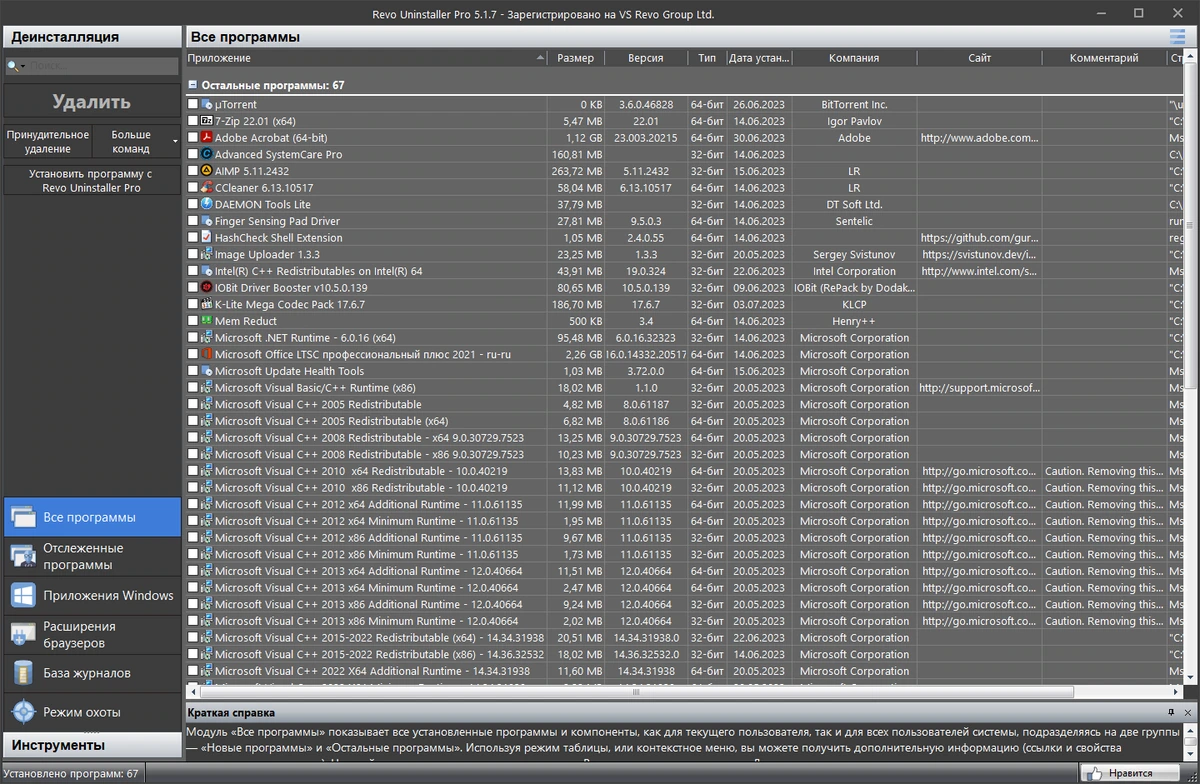Click the pin icon in Краткая справка panel
1200x784 pixels.
[1172, 712]
